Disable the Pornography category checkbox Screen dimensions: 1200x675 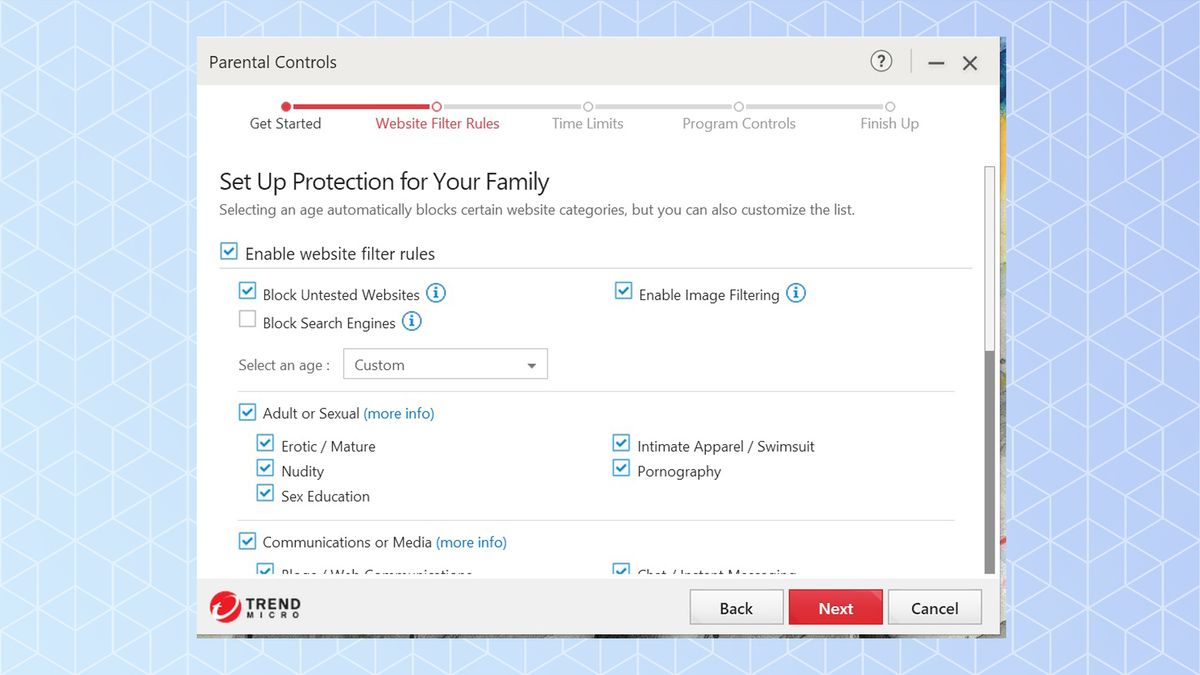pyautogui.click(x=621, y=468)
